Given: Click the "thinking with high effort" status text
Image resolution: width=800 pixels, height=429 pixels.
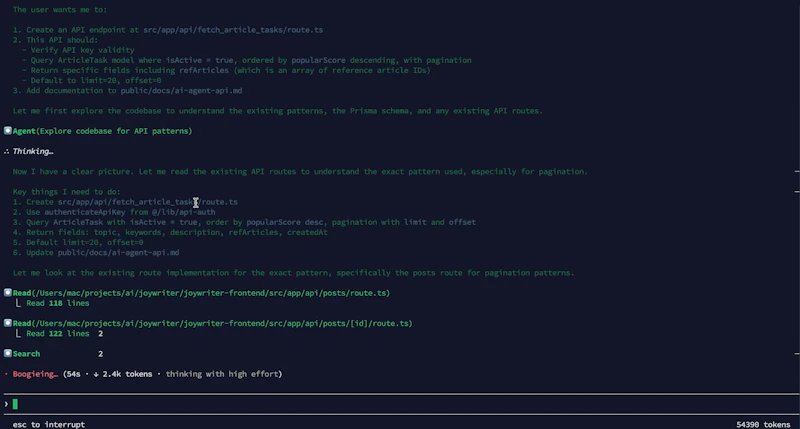Looking at the screenshot, I should coord(222,374).
